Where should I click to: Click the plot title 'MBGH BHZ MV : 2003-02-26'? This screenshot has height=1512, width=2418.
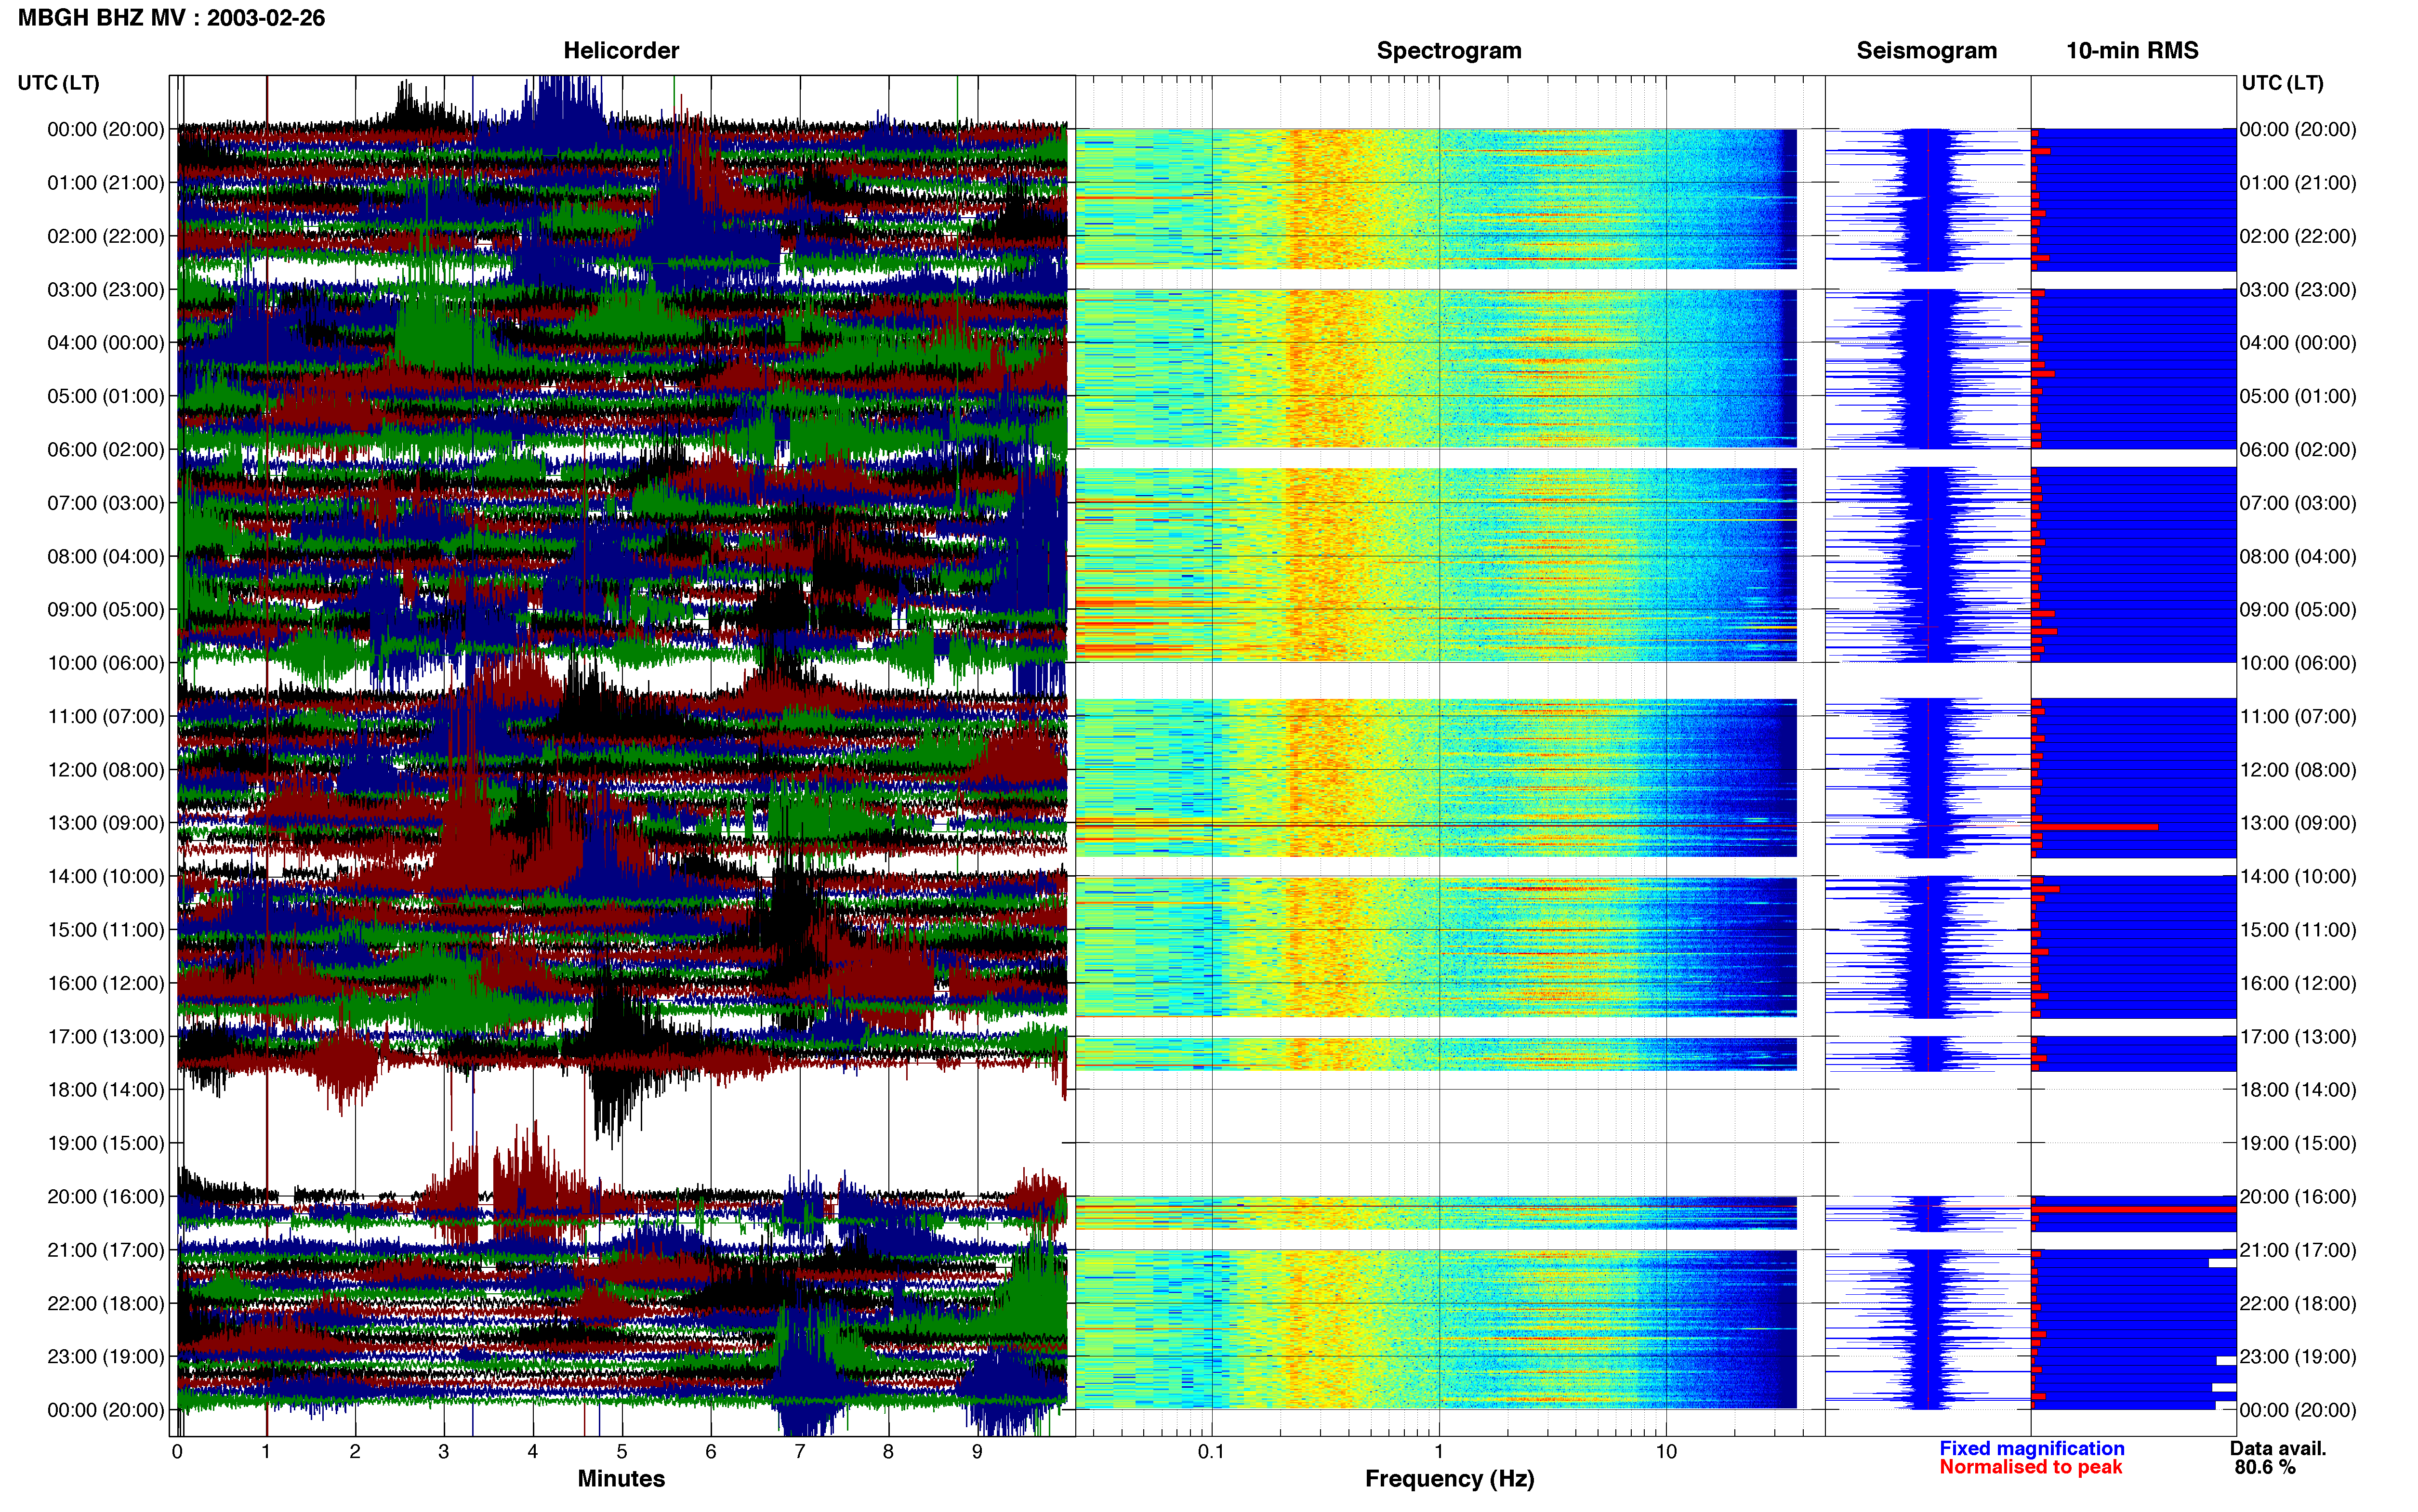(171, 18)
